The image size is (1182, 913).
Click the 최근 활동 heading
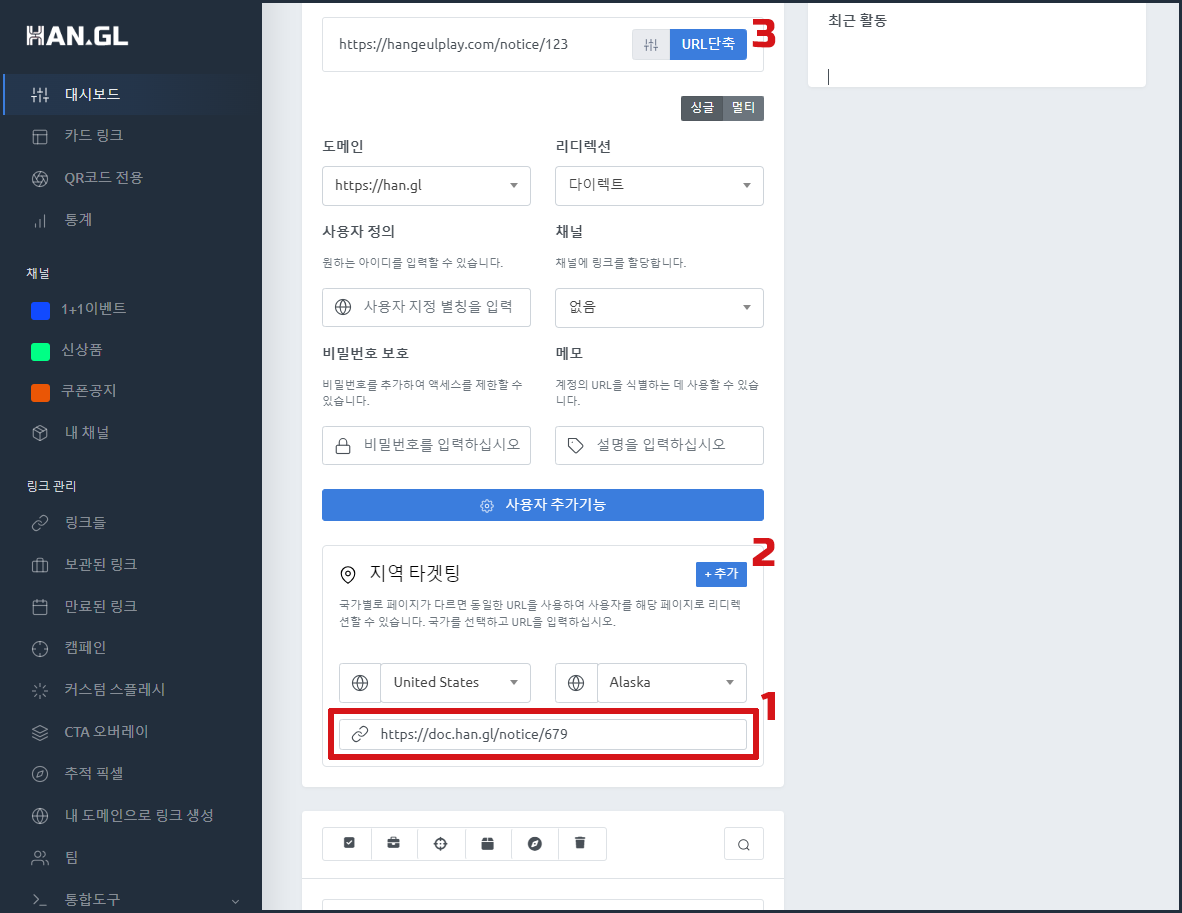point(857,20)
